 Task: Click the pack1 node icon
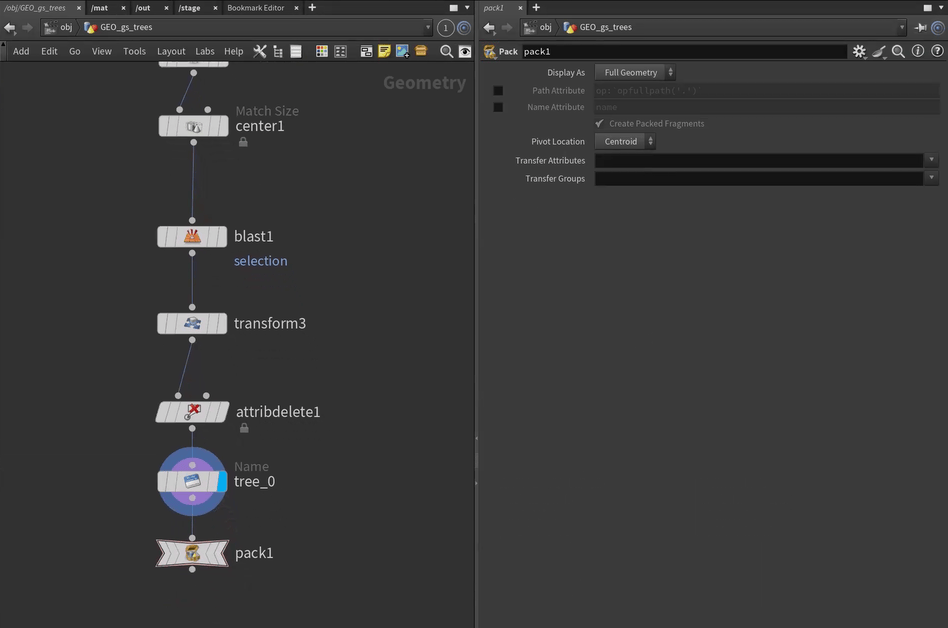pyautogui.click(x=193, y=553)
